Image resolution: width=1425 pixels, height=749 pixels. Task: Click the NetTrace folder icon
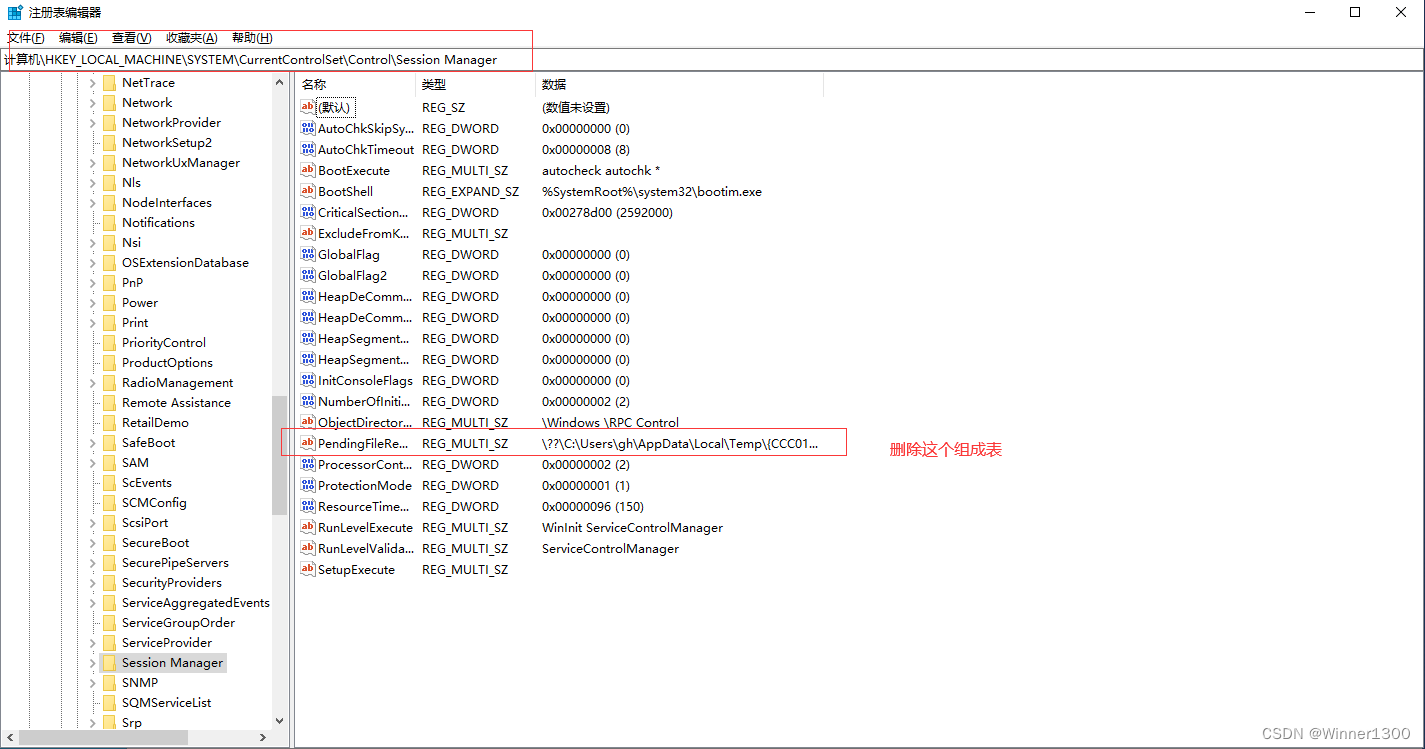[110, 83]
